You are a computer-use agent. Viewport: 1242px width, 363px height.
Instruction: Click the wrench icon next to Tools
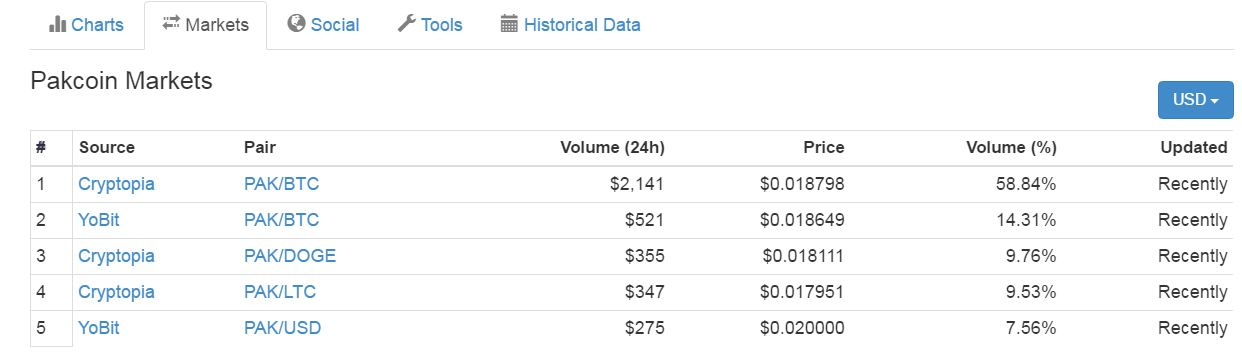[406, 24]
